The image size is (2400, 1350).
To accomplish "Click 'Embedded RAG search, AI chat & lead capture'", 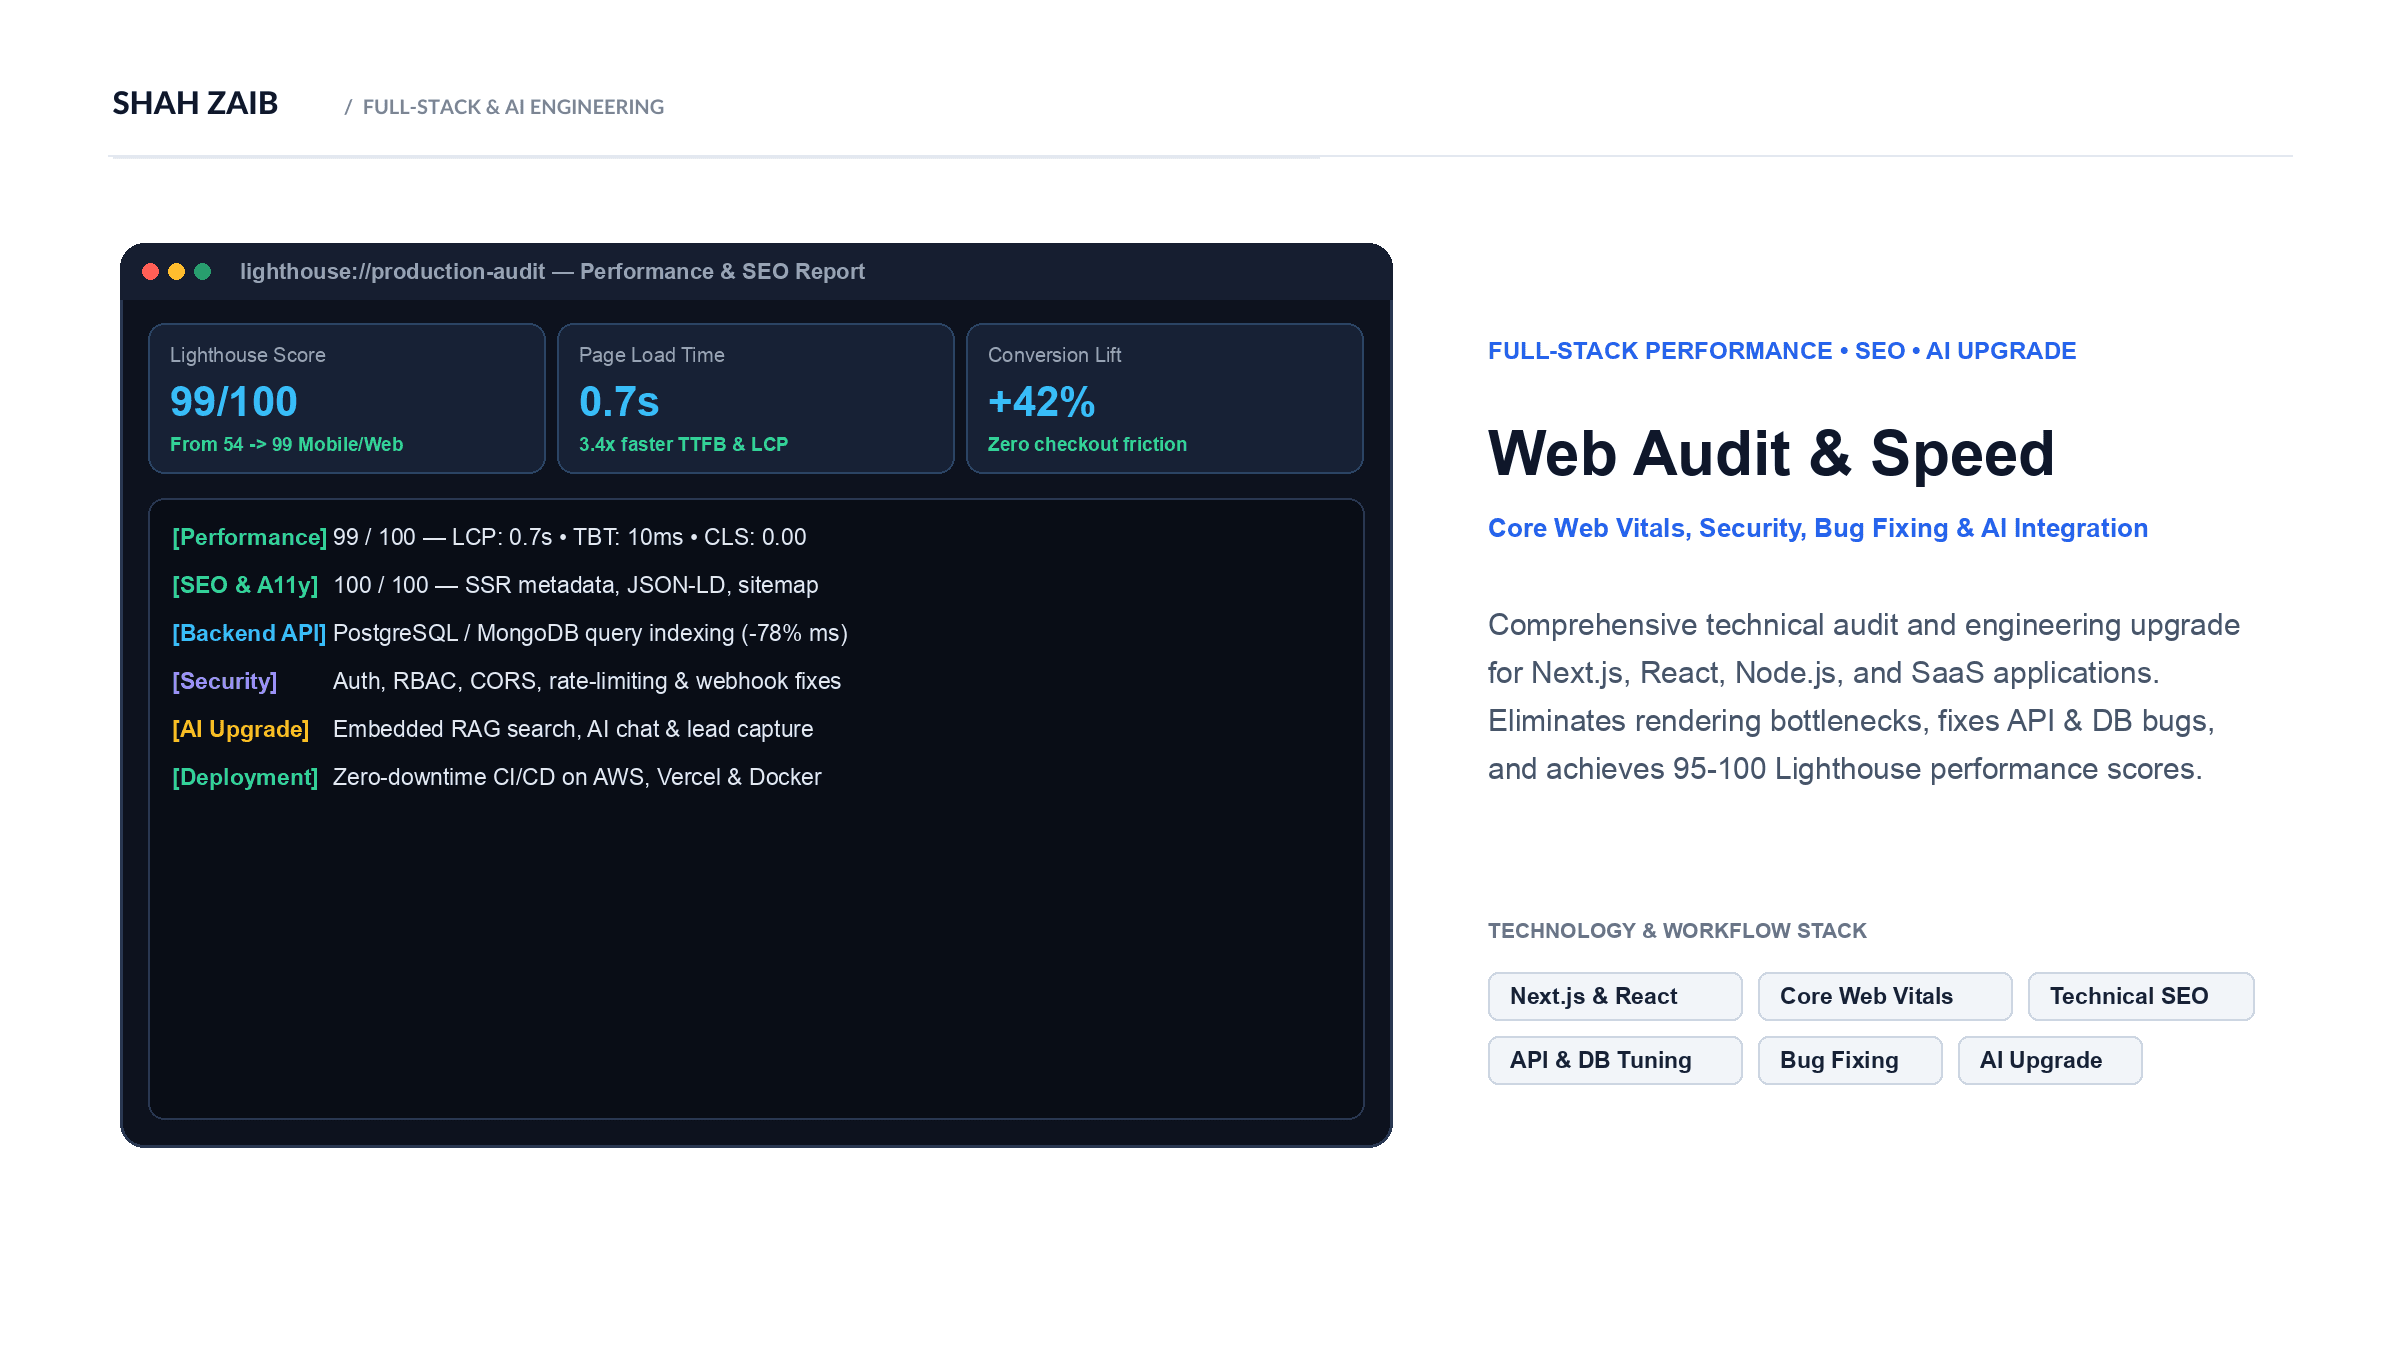I will click(573, 729).
